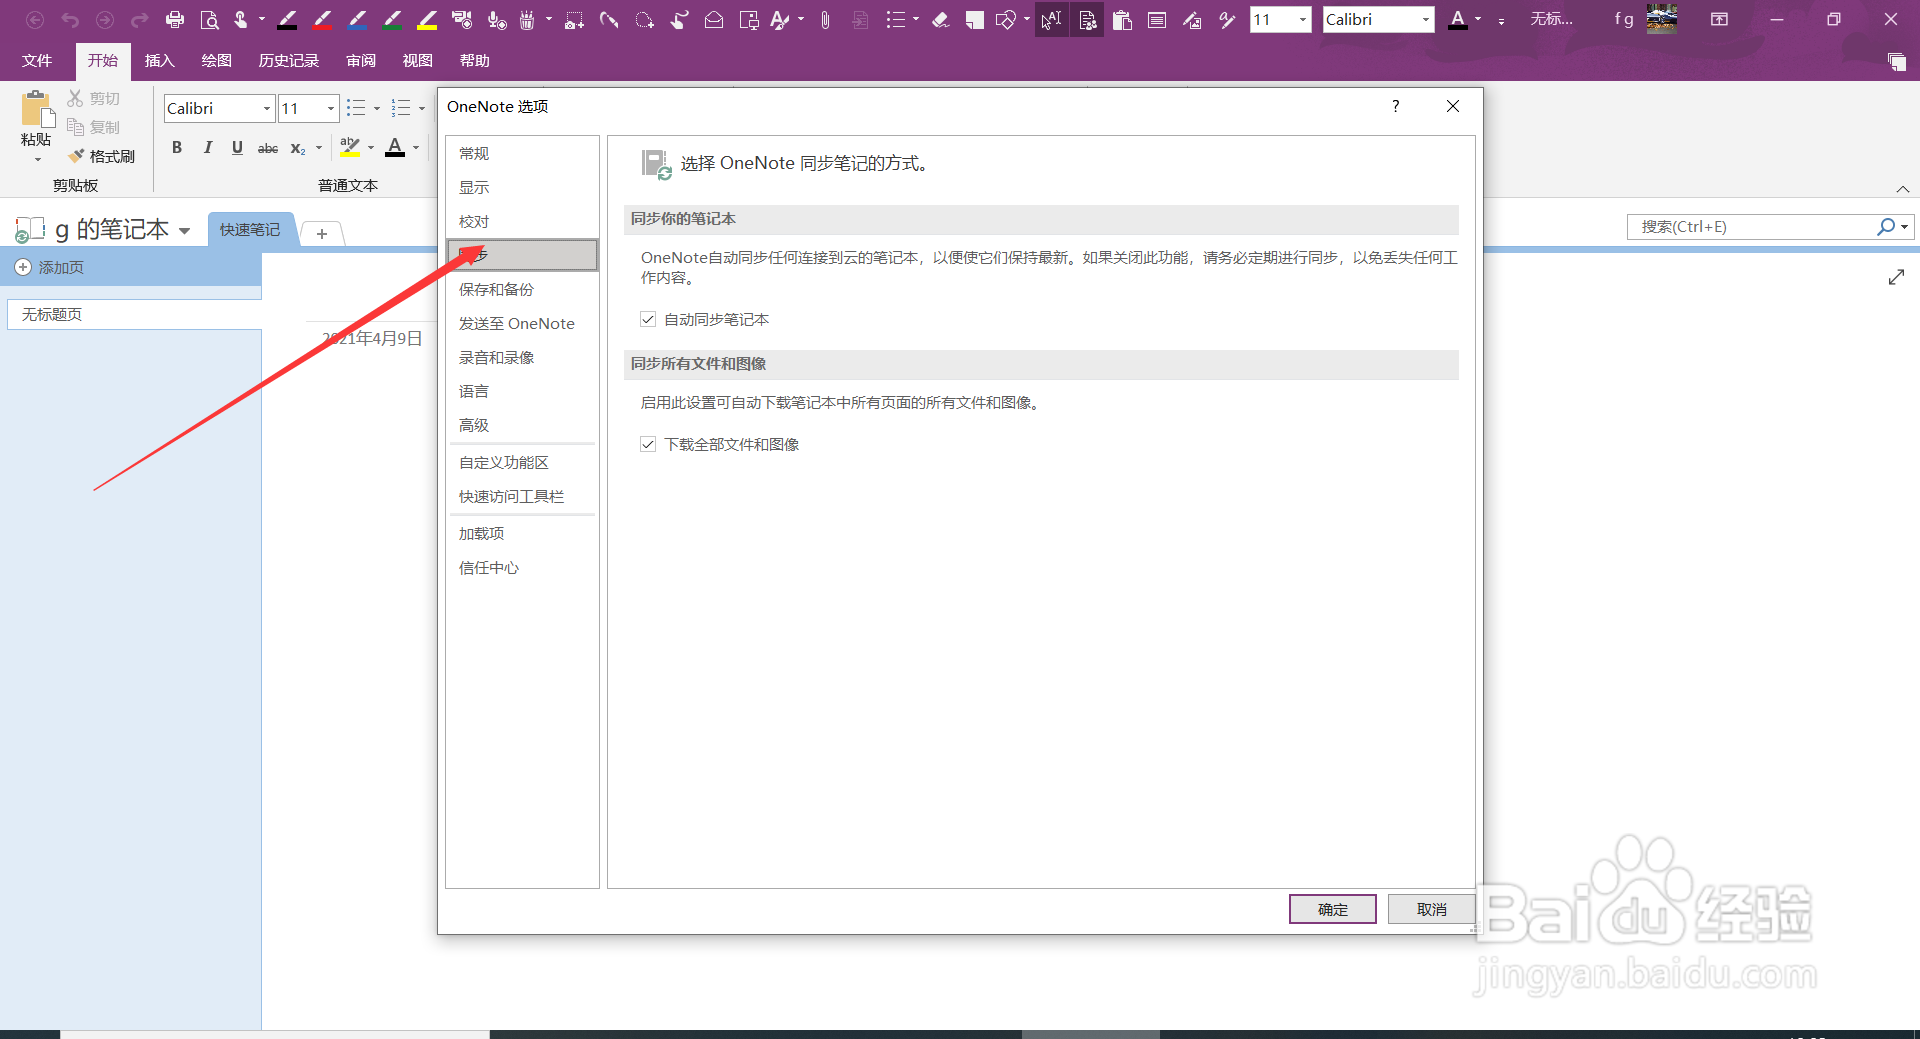Select the 高级 options category
The width and height of the screenshot is (1920, 1039).
tap(522, 425)
